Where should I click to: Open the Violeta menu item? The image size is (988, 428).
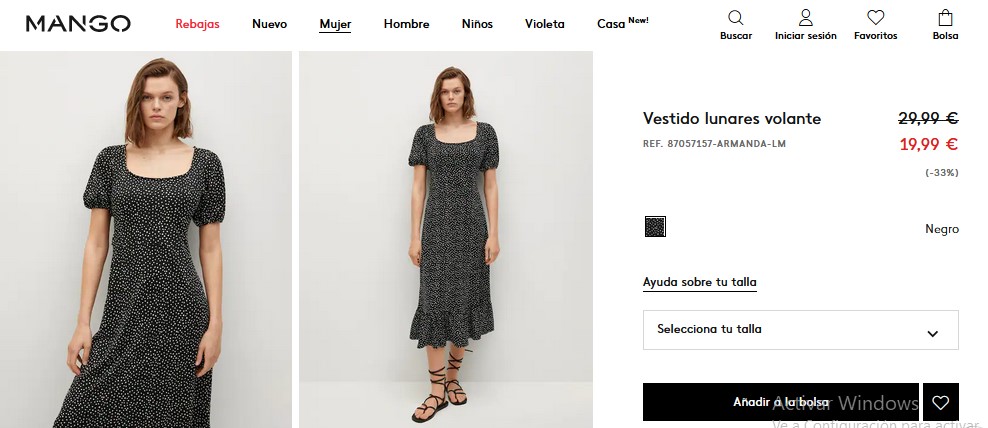coord(544,24)
